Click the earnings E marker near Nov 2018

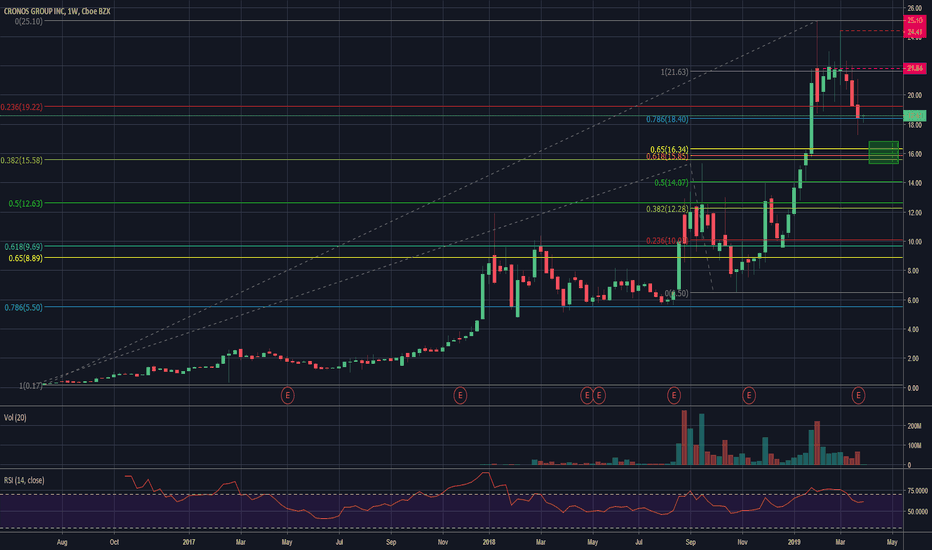[x=748, y=395]
